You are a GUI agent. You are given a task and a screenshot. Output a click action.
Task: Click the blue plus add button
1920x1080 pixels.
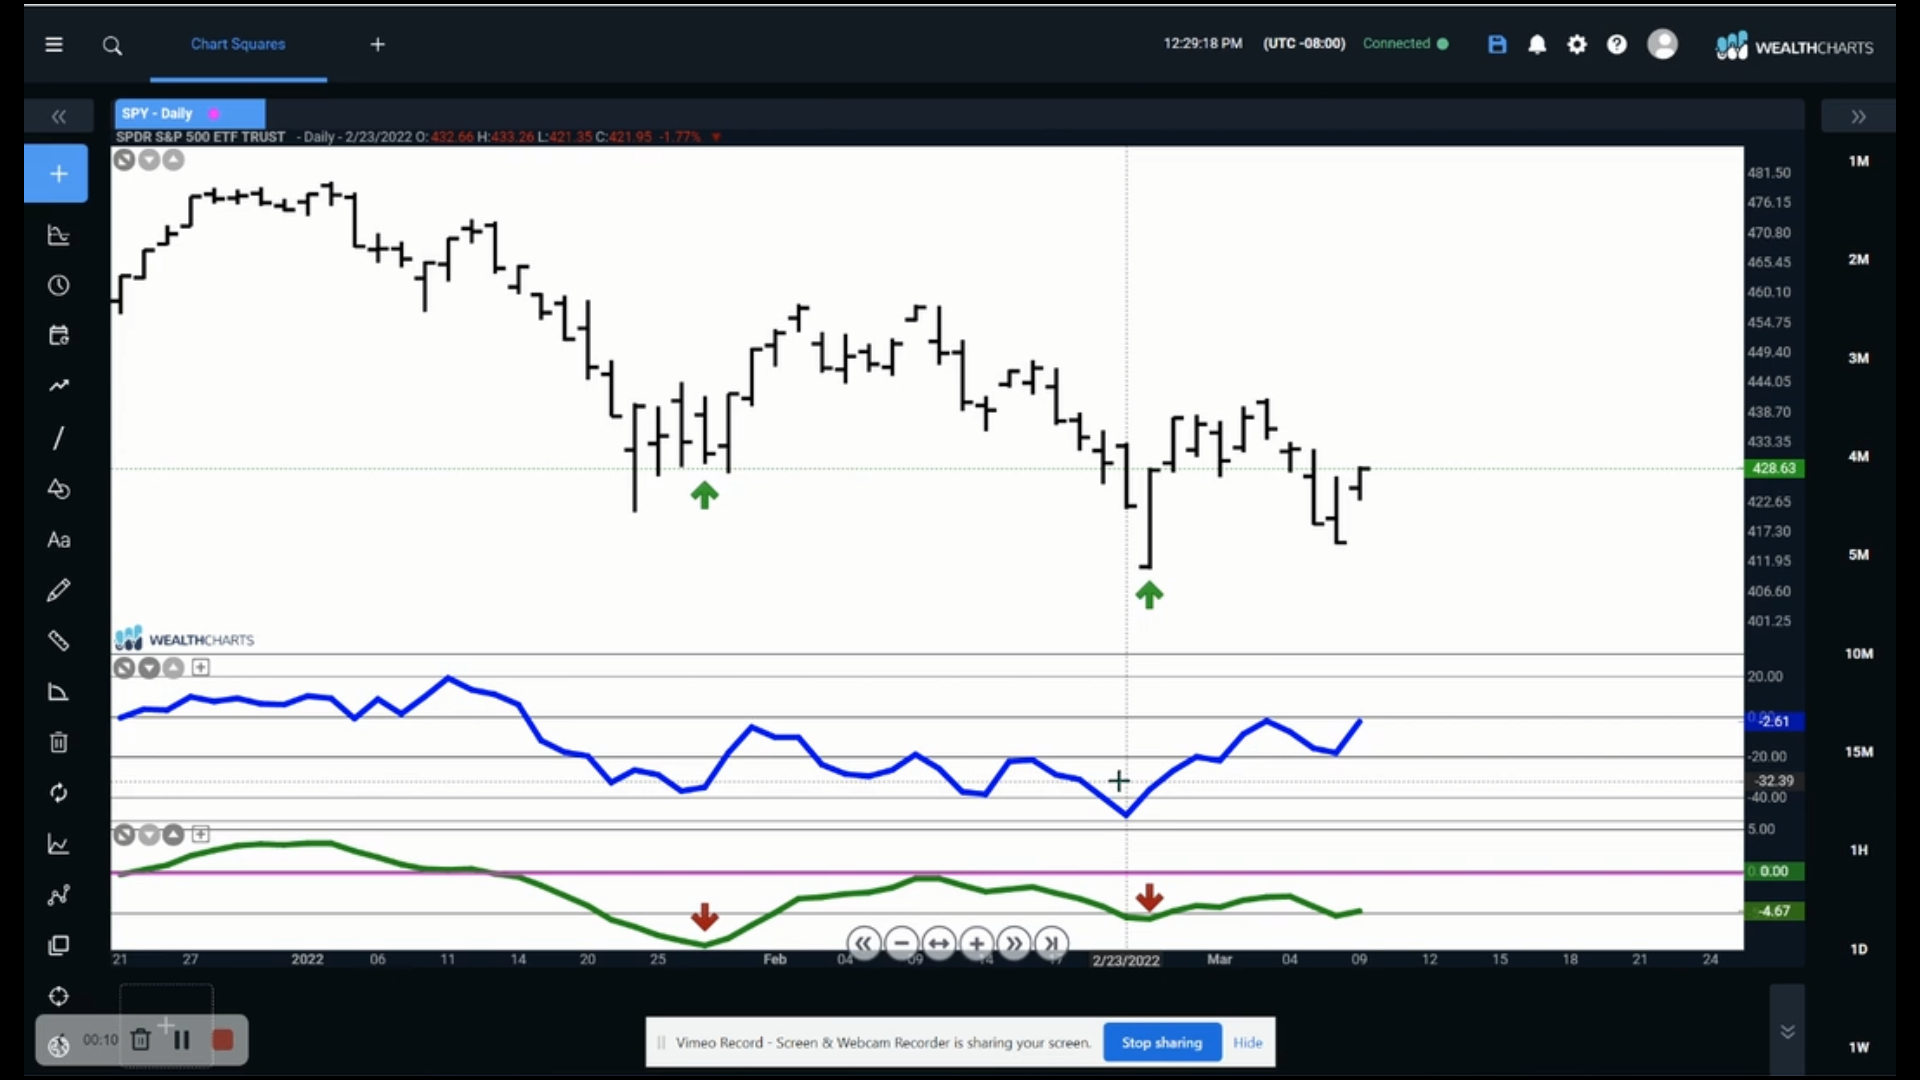click(x=57, y=174)
